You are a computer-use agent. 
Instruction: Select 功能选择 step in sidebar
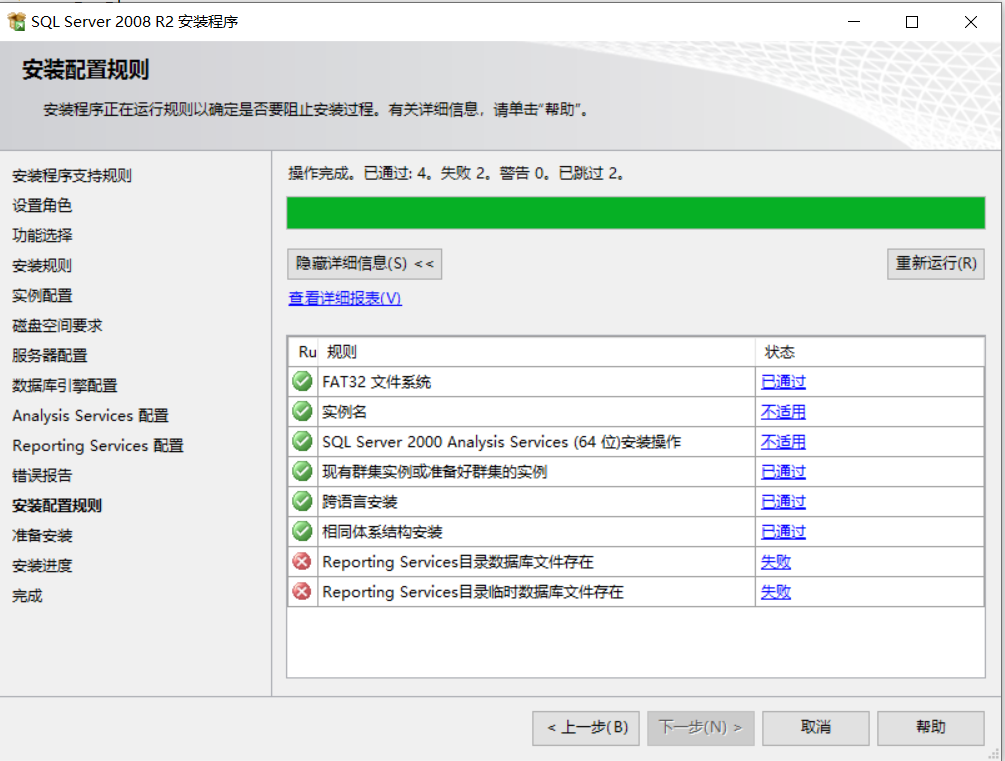tap(42, 235)
